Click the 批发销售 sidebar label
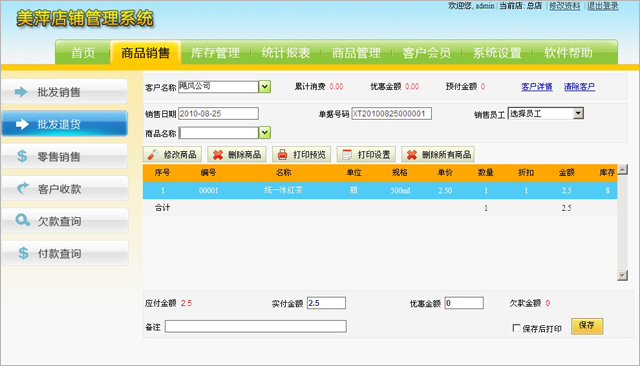The width and height of the screenshot is (640, 366). pyautogui.click(x=59, y=92)
